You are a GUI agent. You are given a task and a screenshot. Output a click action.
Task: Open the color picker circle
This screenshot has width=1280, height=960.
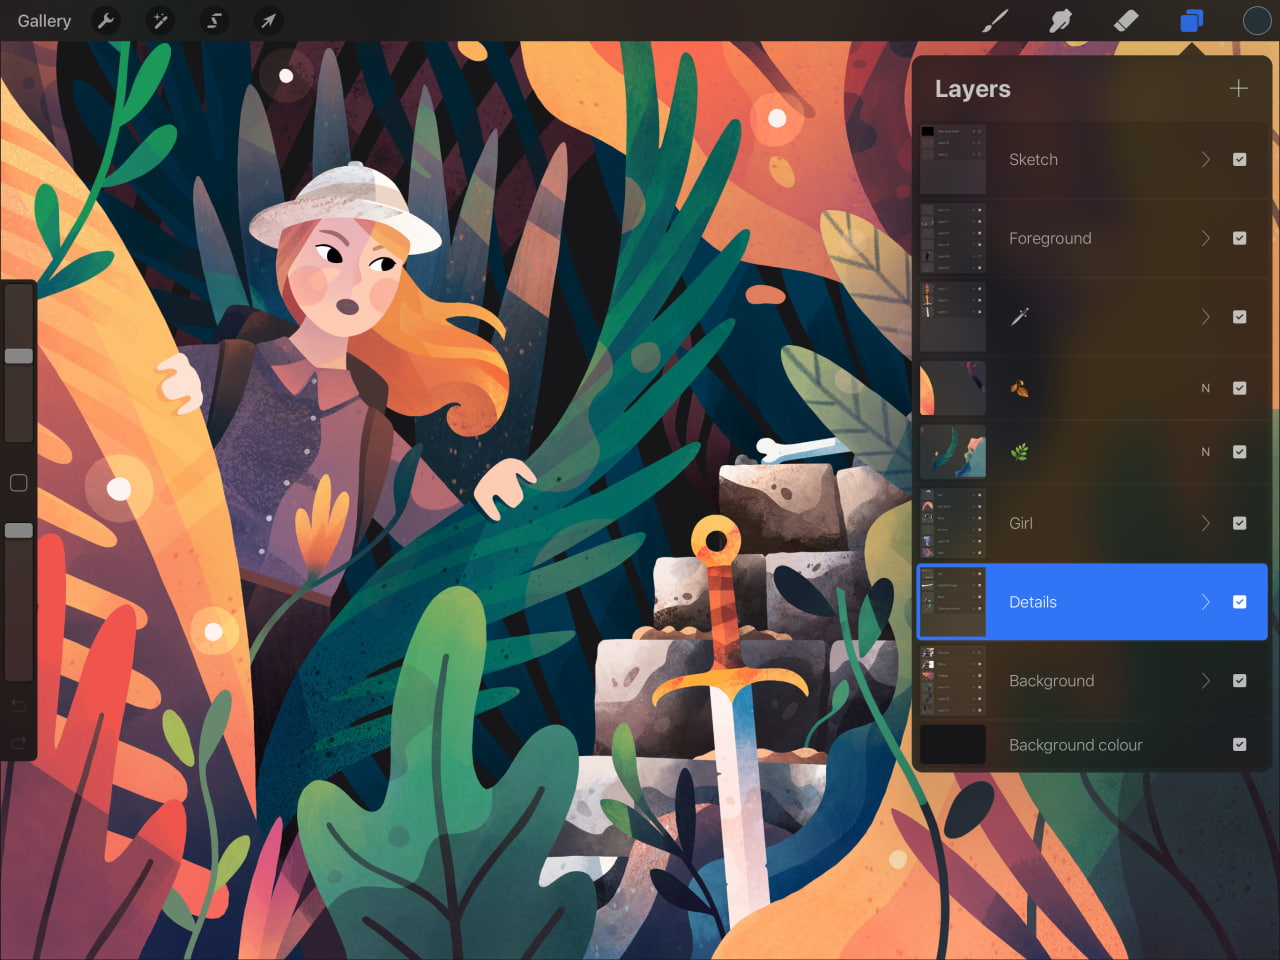click(x=1256, y=20)
